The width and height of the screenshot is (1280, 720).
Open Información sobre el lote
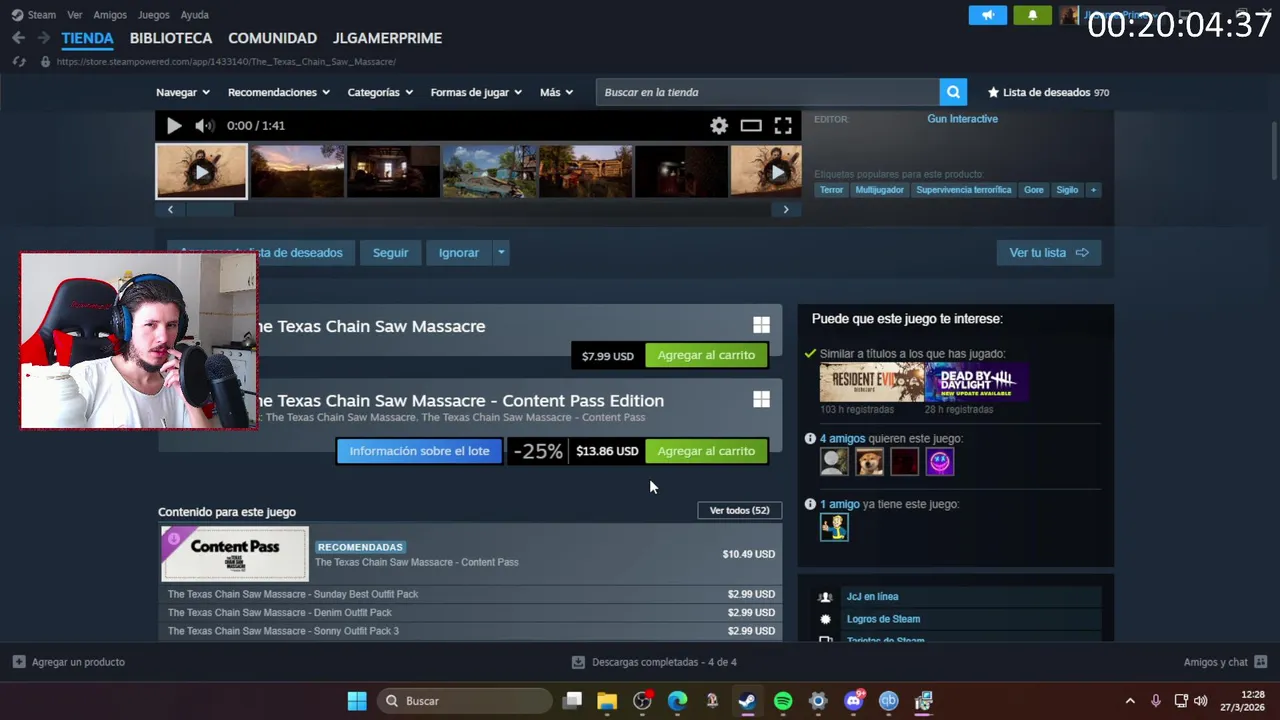tap(419, 451)
